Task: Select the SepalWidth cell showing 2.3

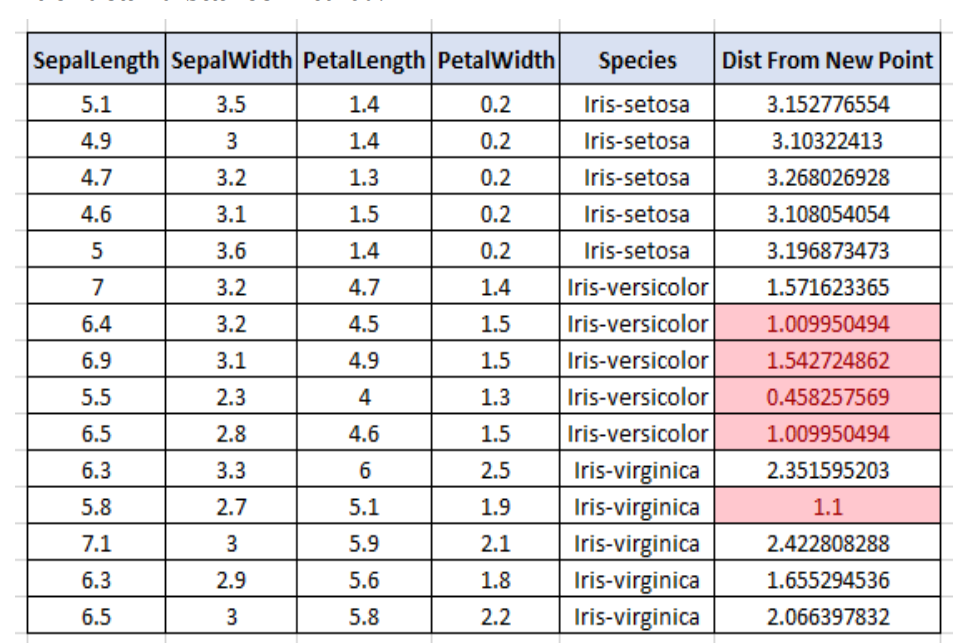Action: tap(232, 397)
